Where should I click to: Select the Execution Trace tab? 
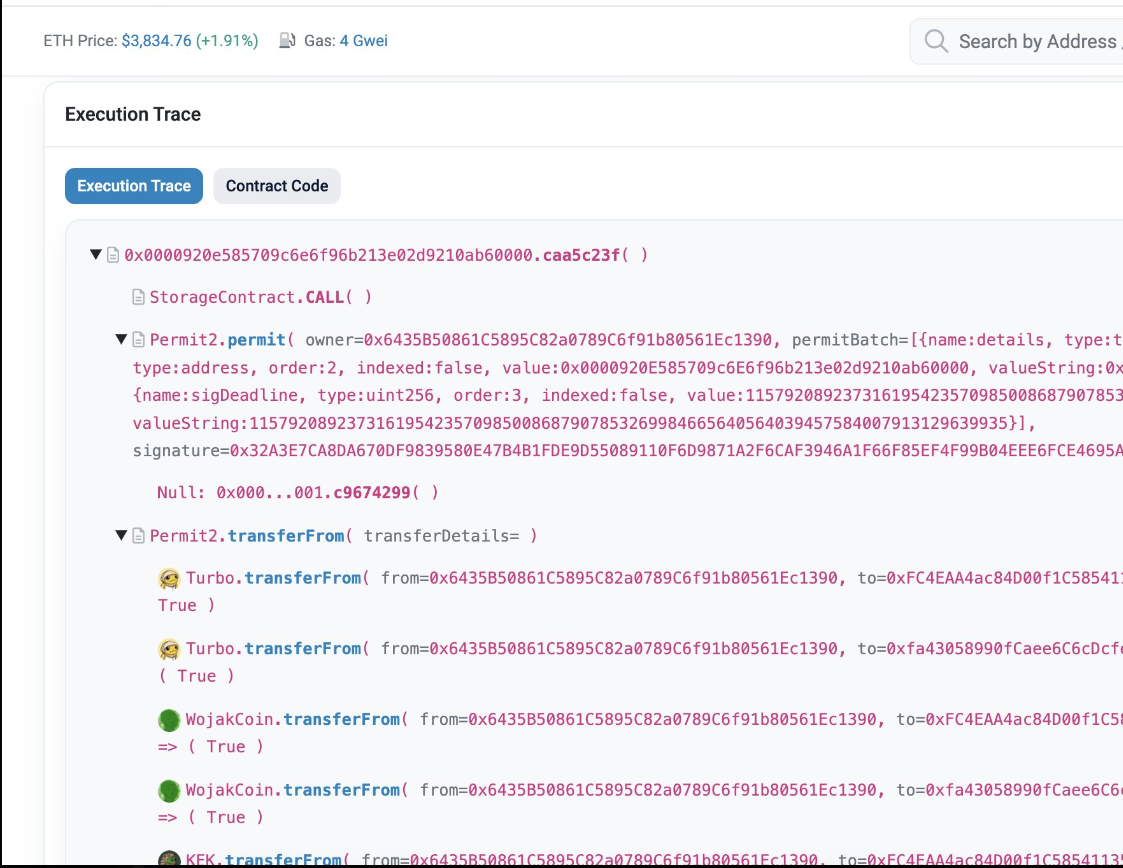click(134, 186)
